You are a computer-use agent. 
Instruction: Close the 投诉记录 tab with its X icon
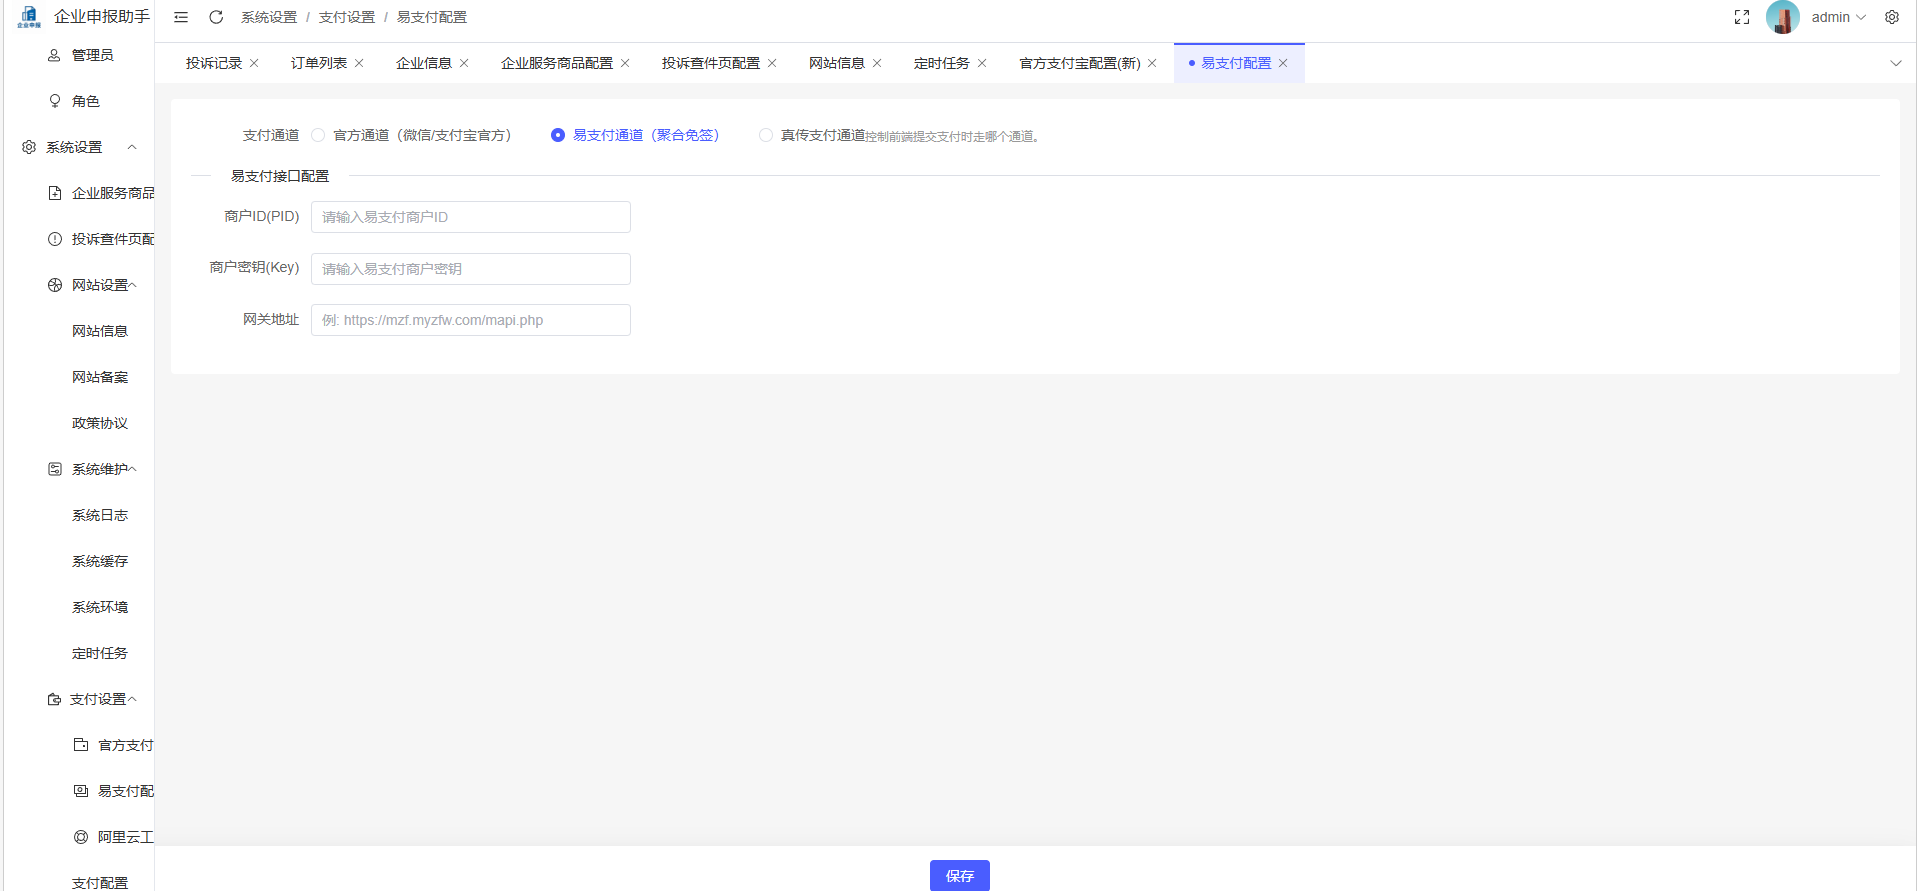pyautogui.click(x=254, y=63)
